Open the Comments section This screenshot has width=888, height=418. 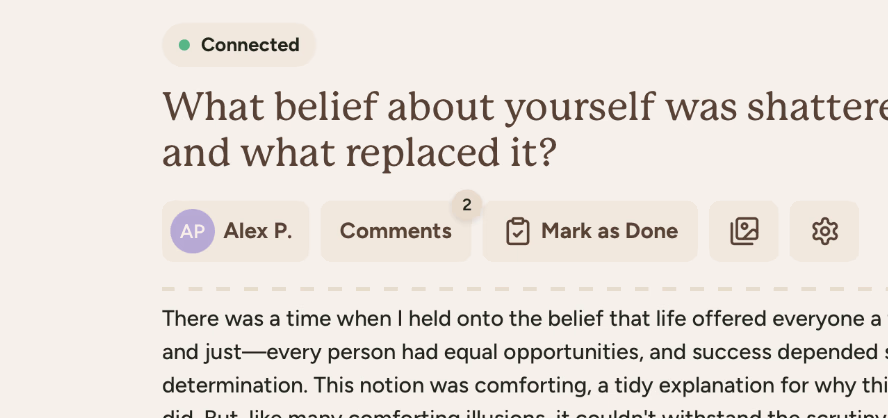[x=395, y=231]
